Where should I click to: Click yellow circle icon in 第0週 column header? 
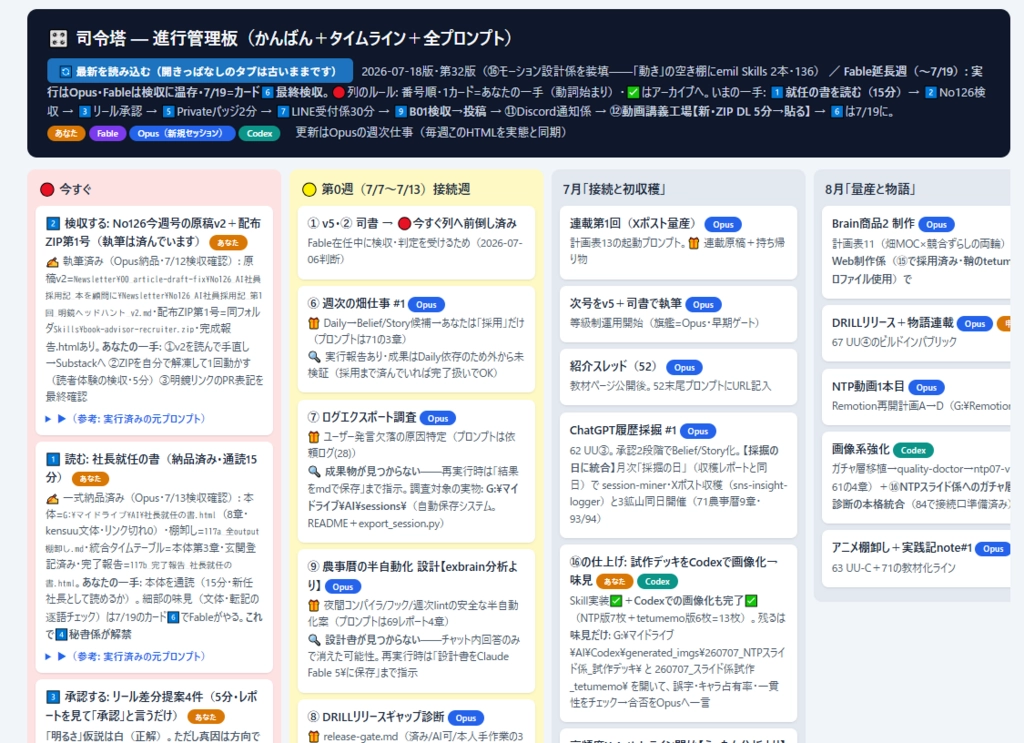pos(309,189)
